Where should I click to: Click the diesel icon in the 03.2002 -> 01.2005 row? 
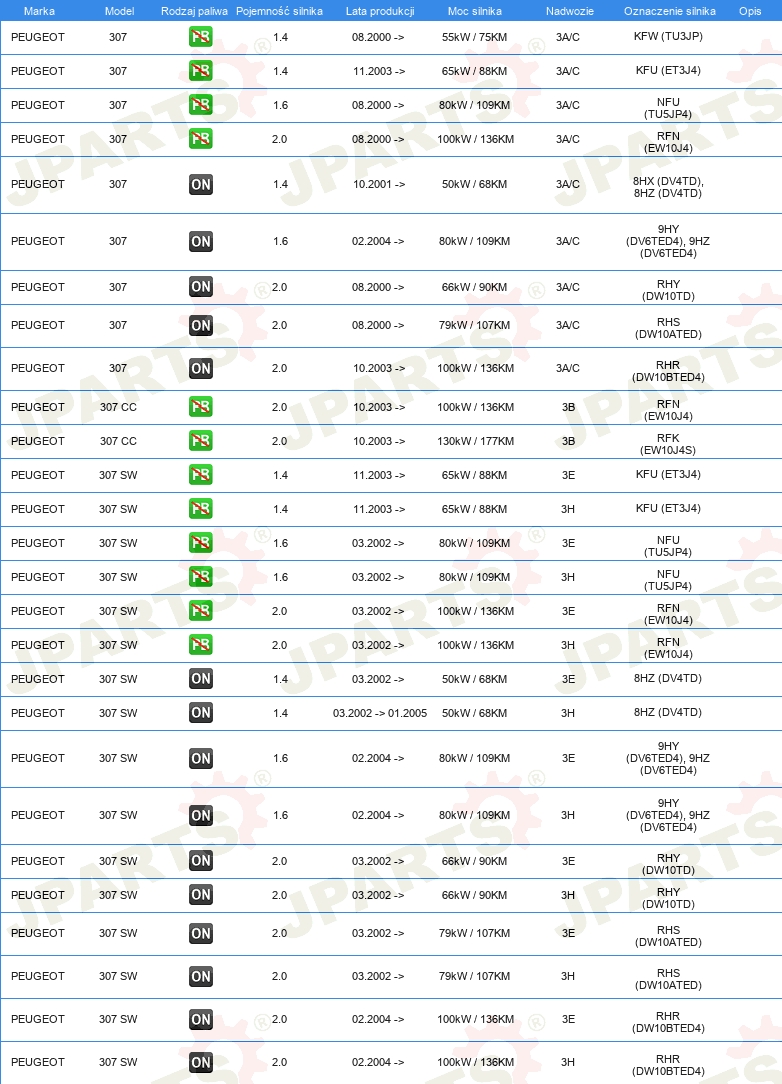pyautogui.click(x=201, y=712)
